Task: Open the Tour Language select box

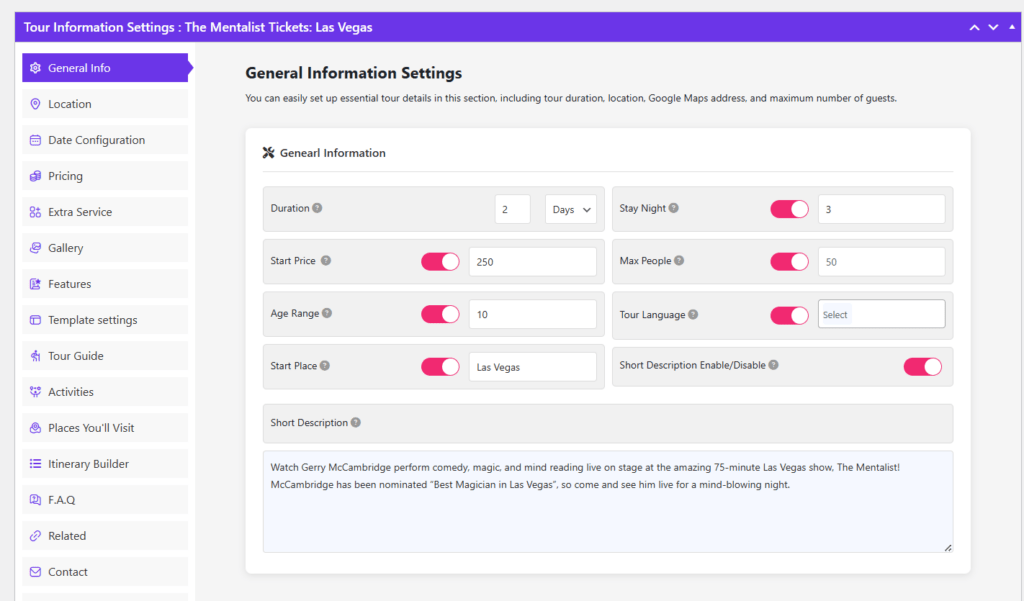Action: coord(881,313)
